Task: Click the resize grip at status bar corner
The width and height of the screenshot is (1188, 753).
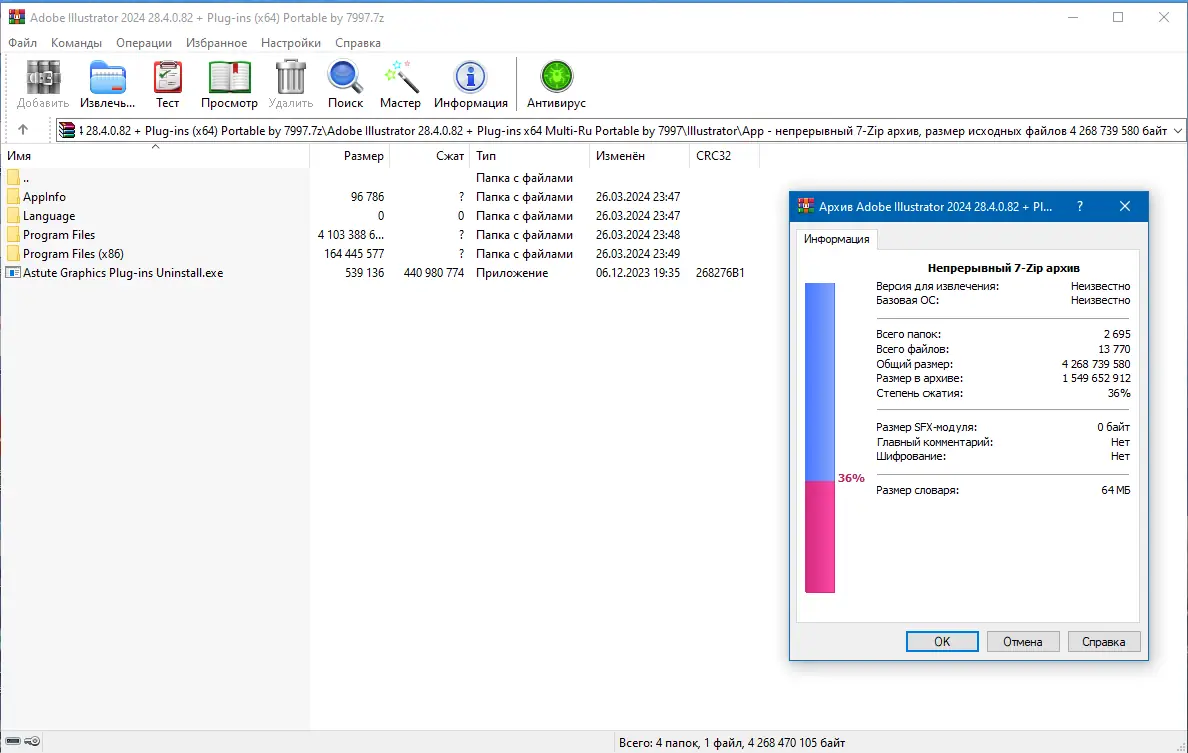Action: pos(1180,745)
